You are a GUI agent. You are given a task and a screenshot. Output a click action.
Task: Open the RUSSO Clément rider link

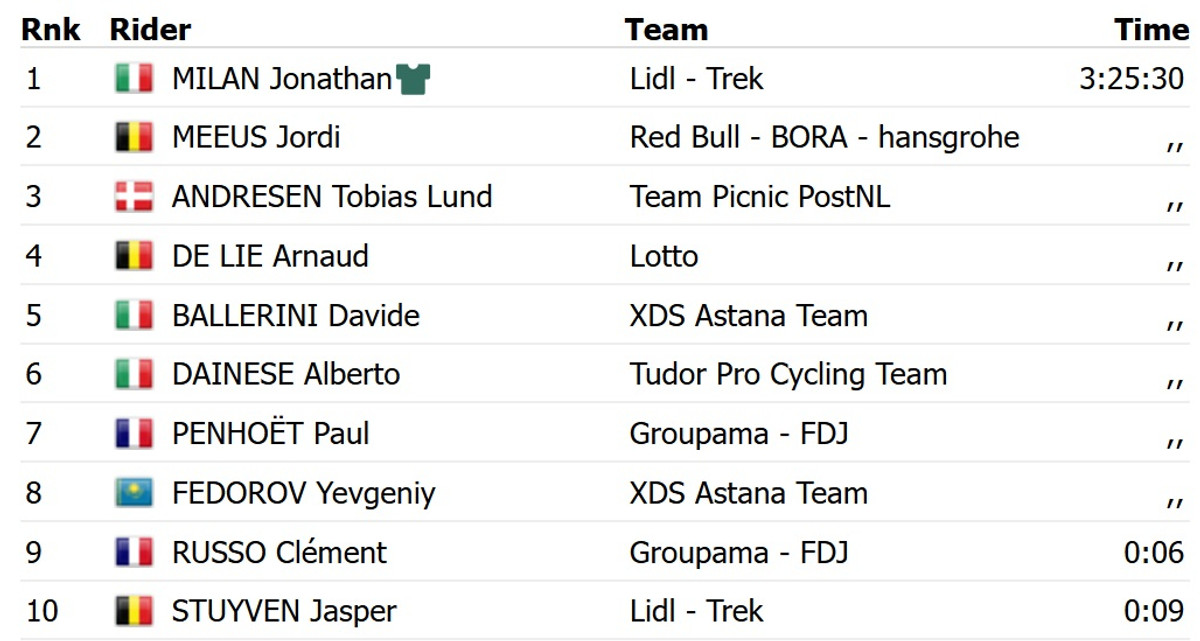click(x=279, y=552)
